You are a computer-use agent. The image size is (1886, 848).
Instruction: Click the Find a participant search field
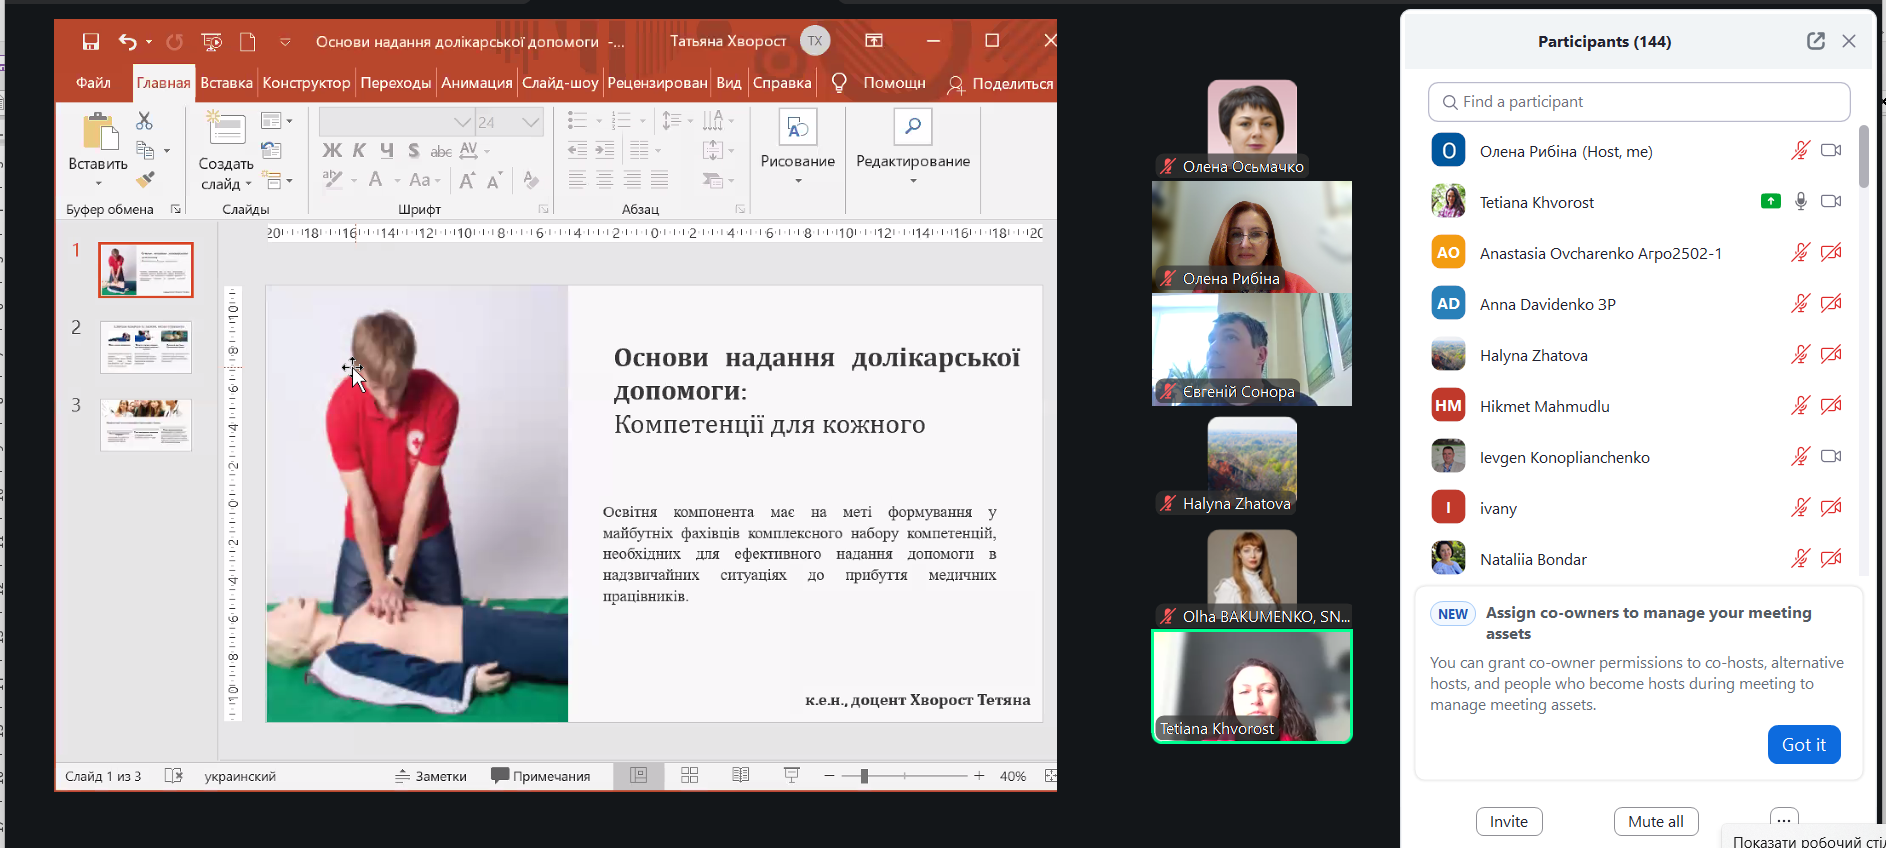(x=1638, y=102)
